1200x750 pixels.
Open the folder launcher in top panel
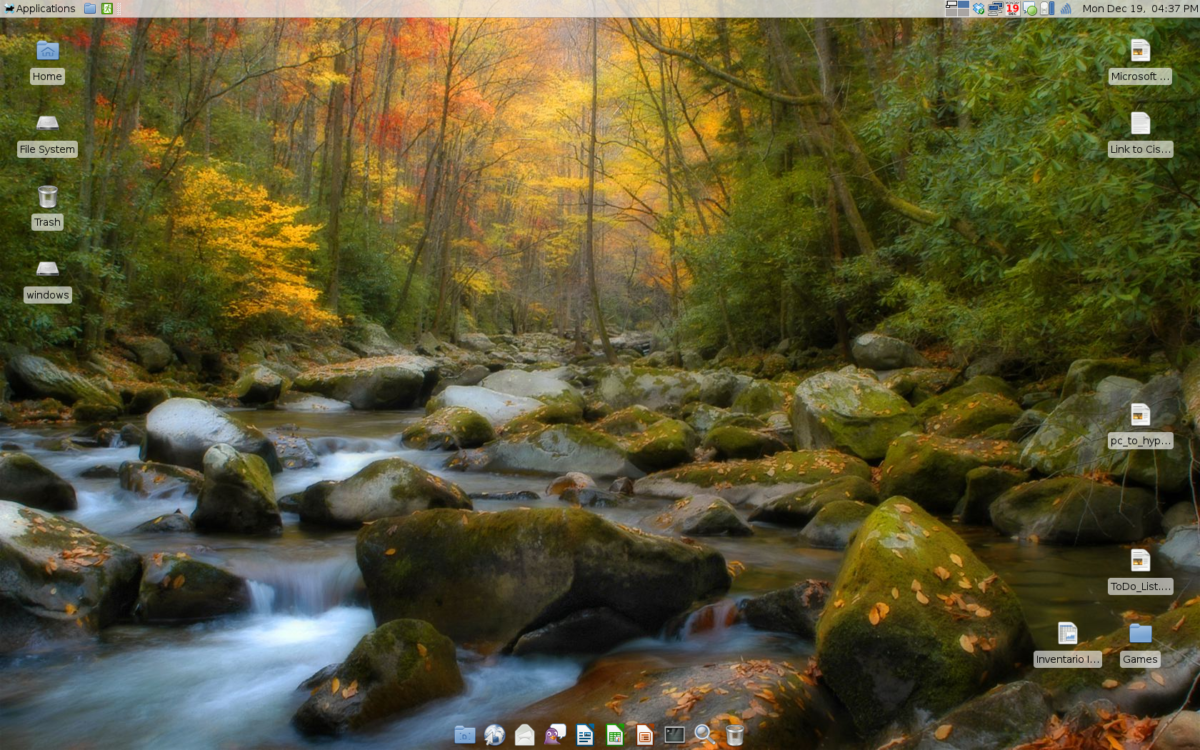click(x=90, y=8)
